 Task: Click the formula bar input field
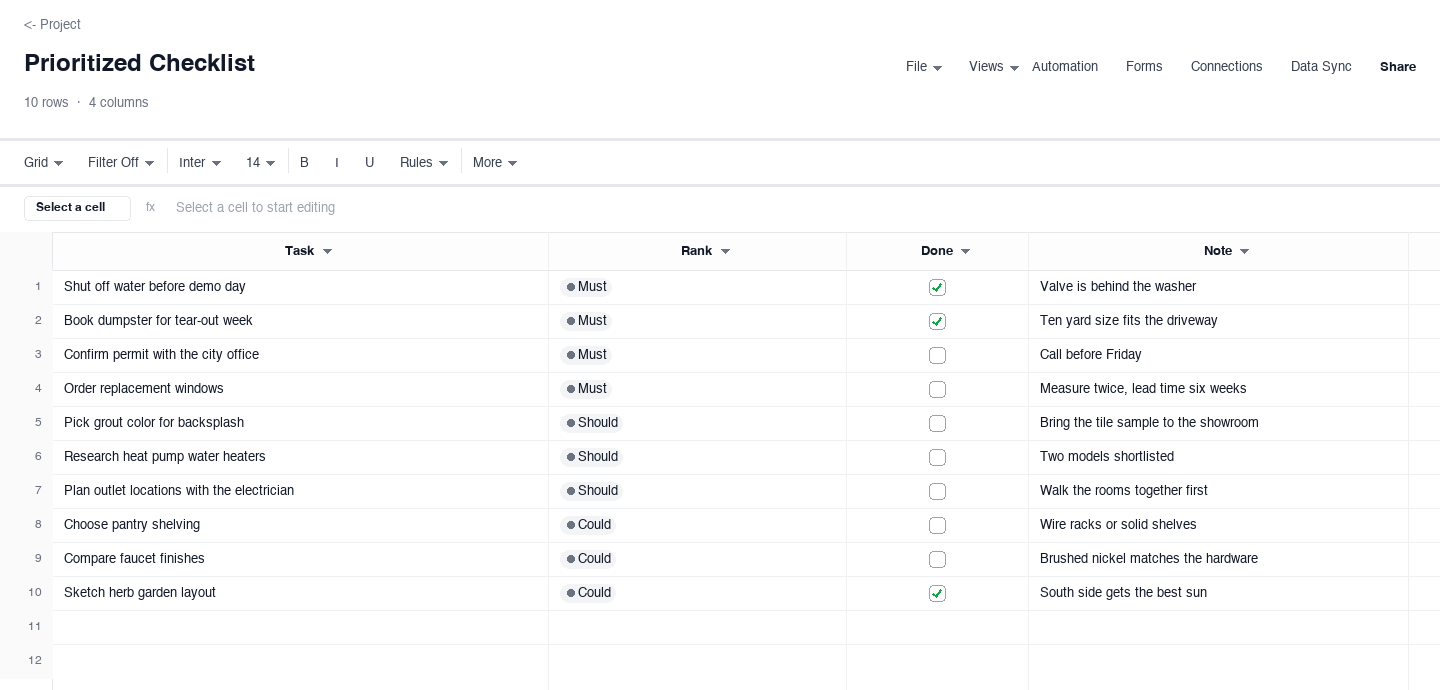[800, 207]
